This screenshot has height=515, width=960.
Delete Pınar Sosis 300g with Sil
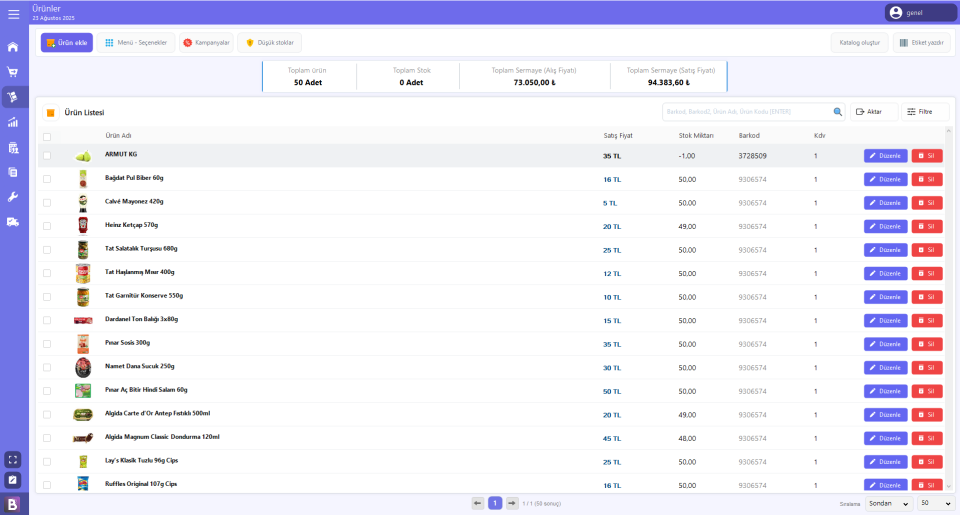click(x=926, y=344)
